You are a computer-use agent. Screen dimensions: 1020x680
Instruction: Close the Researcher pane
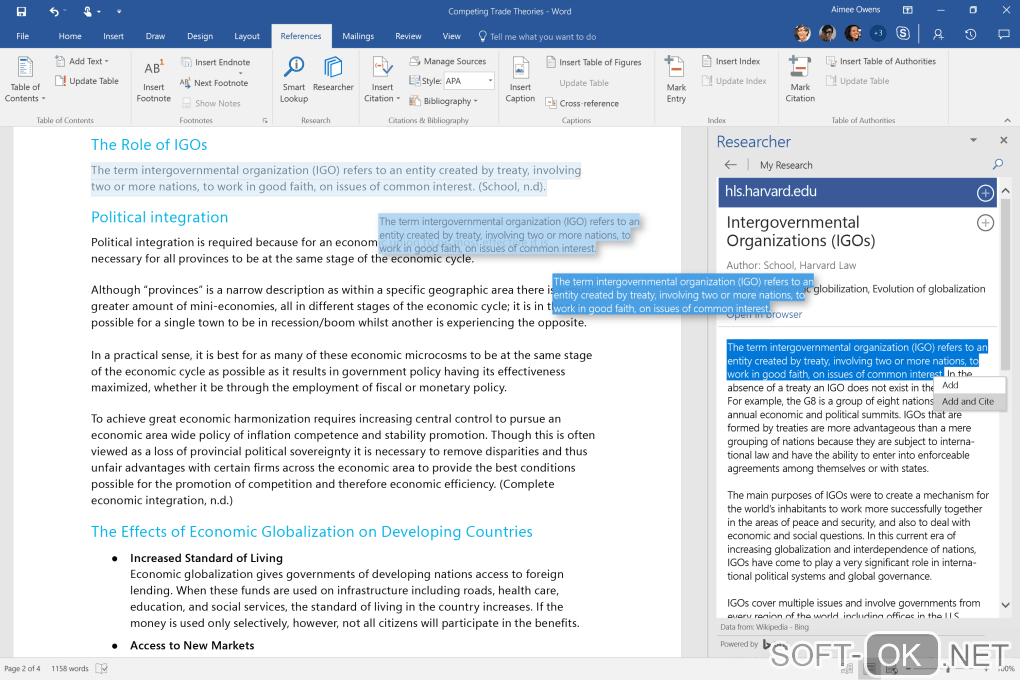1004,140
